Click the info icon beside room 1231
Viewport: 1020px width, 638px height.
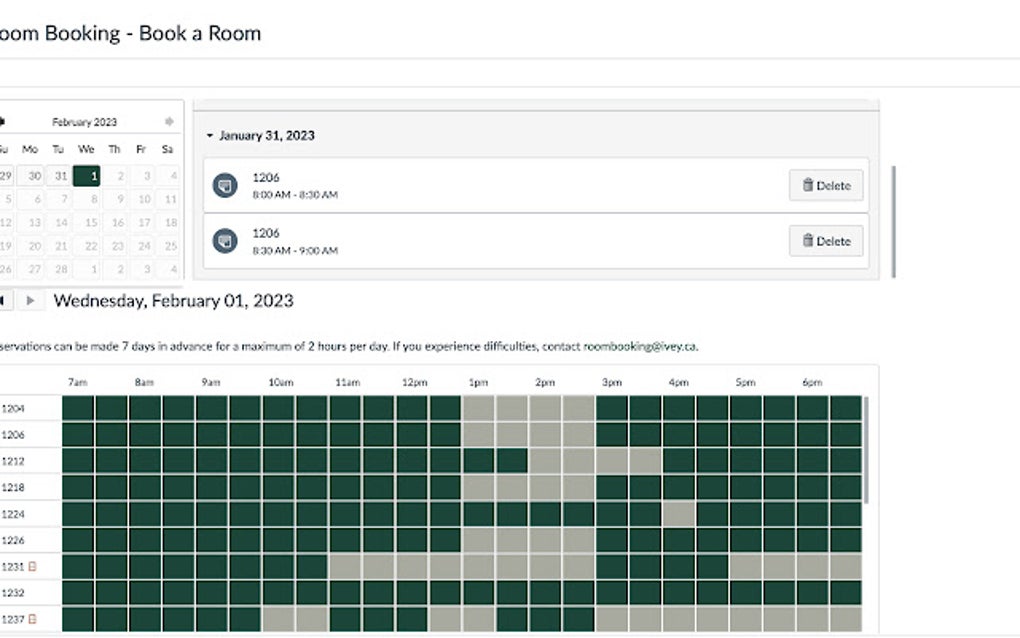click(32, 566)
